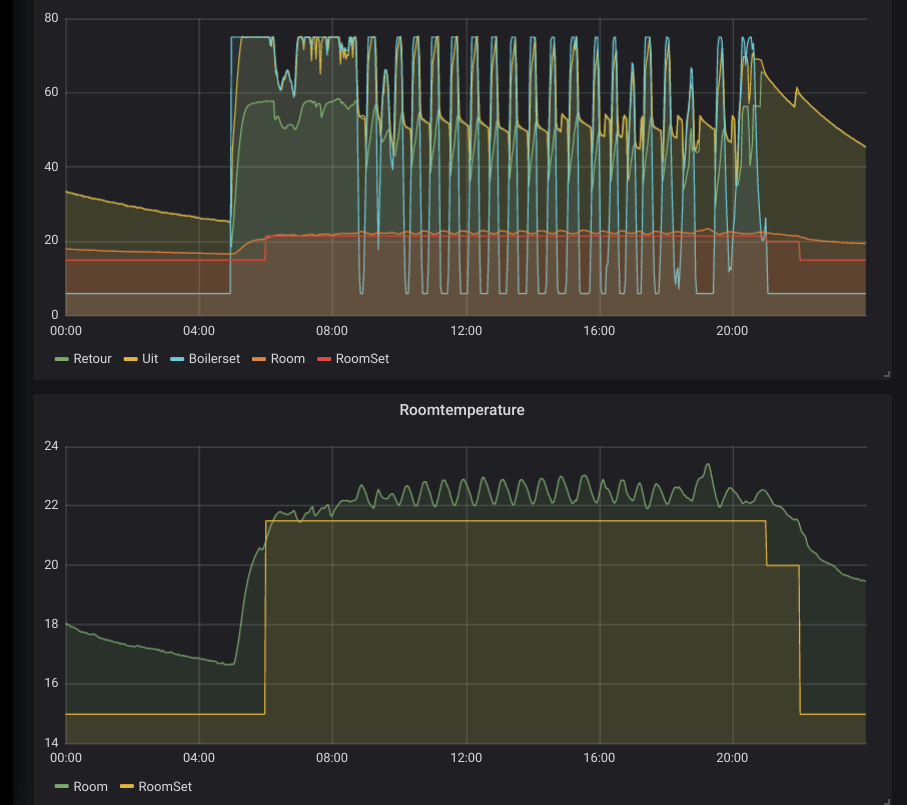
Task: Click the red RoomSet swatch in the upper legend
Action: coord(324,359)
